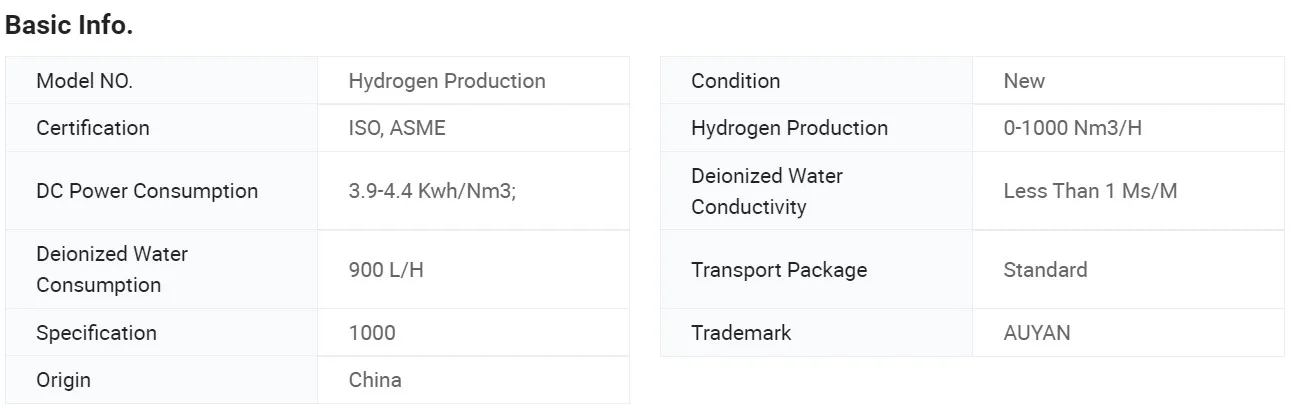
Task: Click the Standard transport package value
Action: coord(1045,270)
